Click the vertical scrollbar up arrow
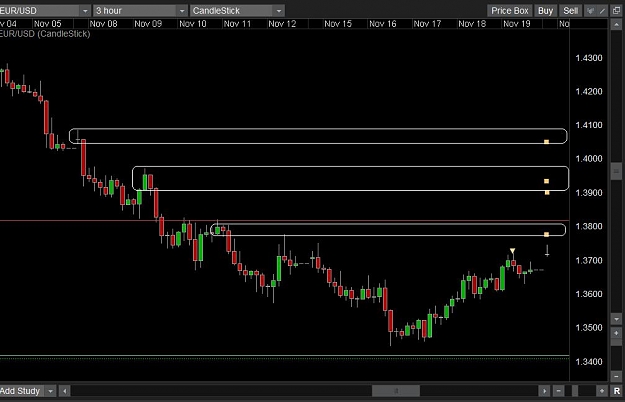The image size is (625, 402). (x=616, y=24)
